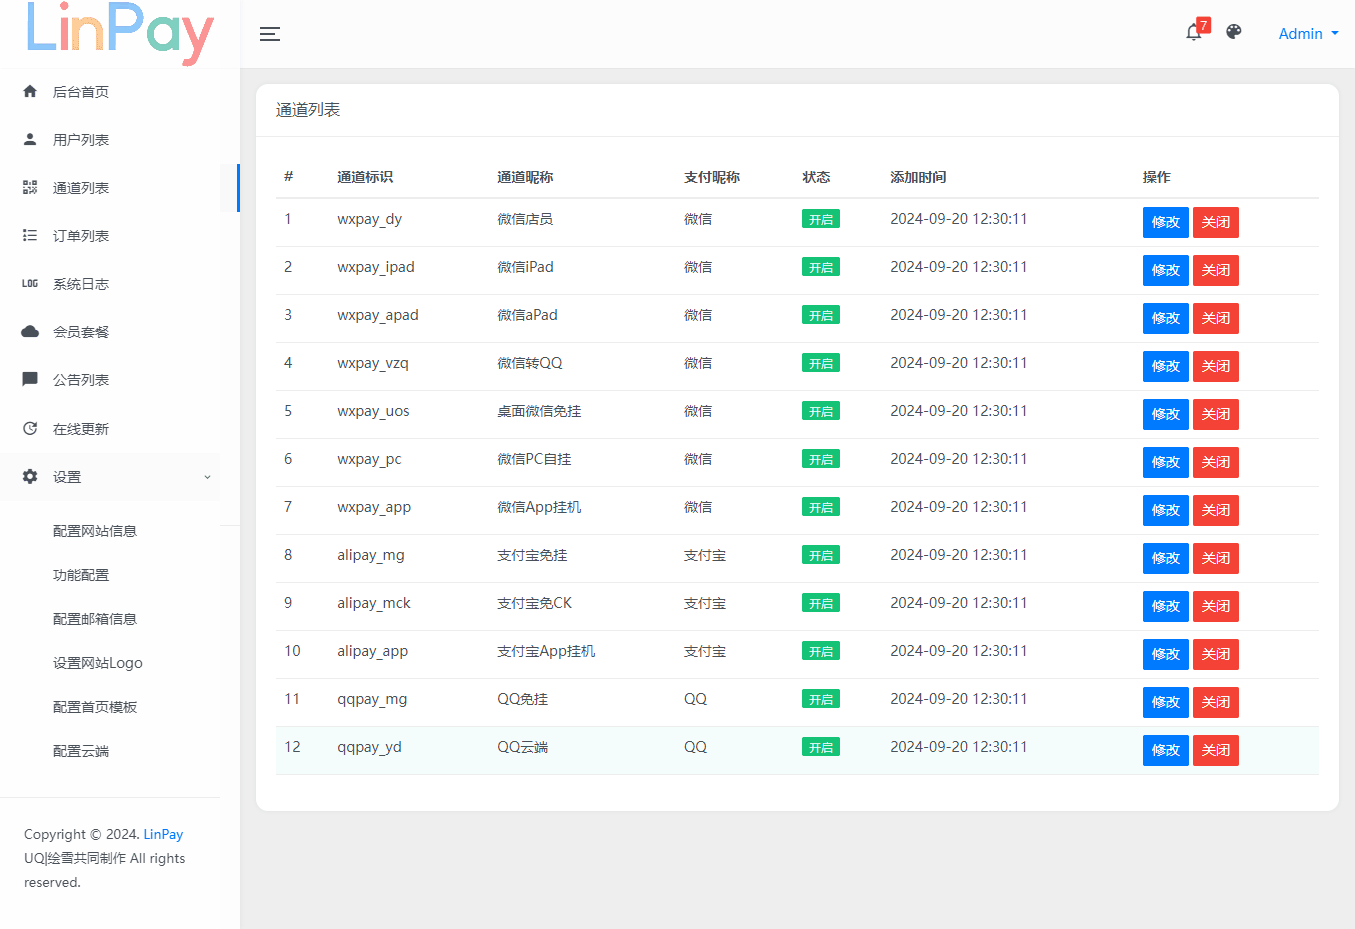Viewport: 1355px width, 929px height.
Task: Click the 微信转QQ channel name cell
Action: (x=530, y=363)
